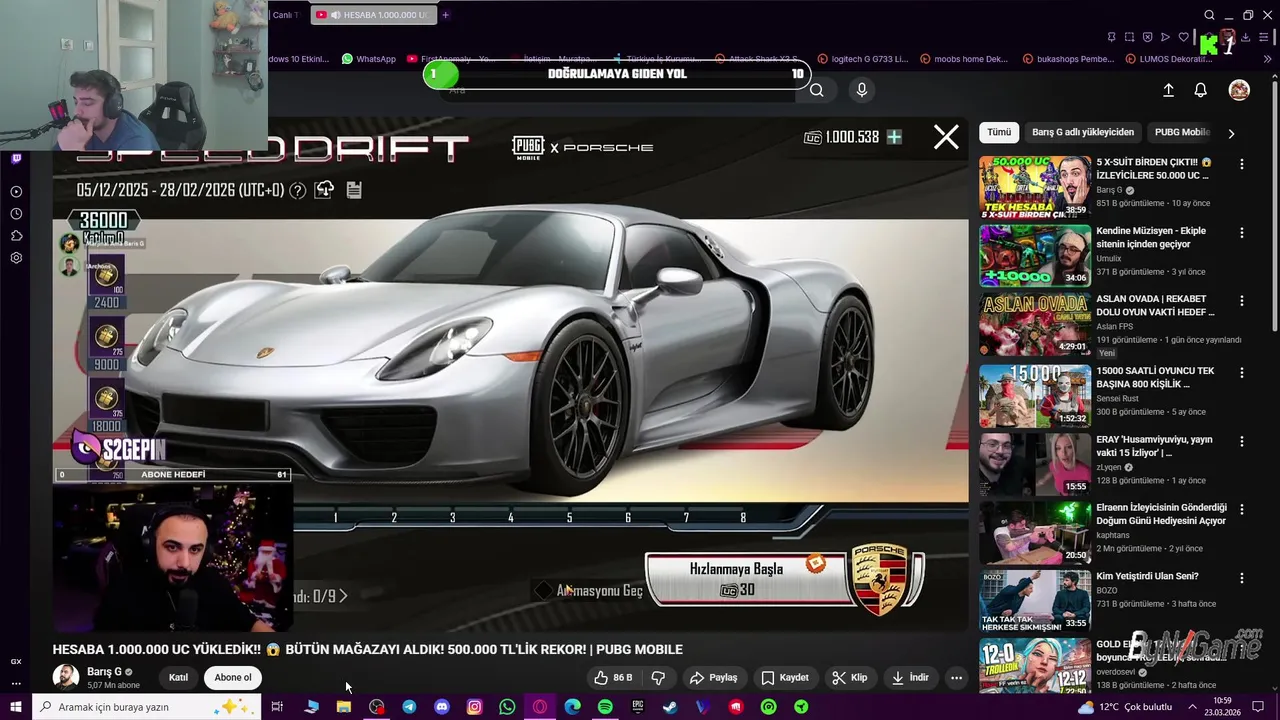Open the player icon in Opera sidebar

click(16, 191)
